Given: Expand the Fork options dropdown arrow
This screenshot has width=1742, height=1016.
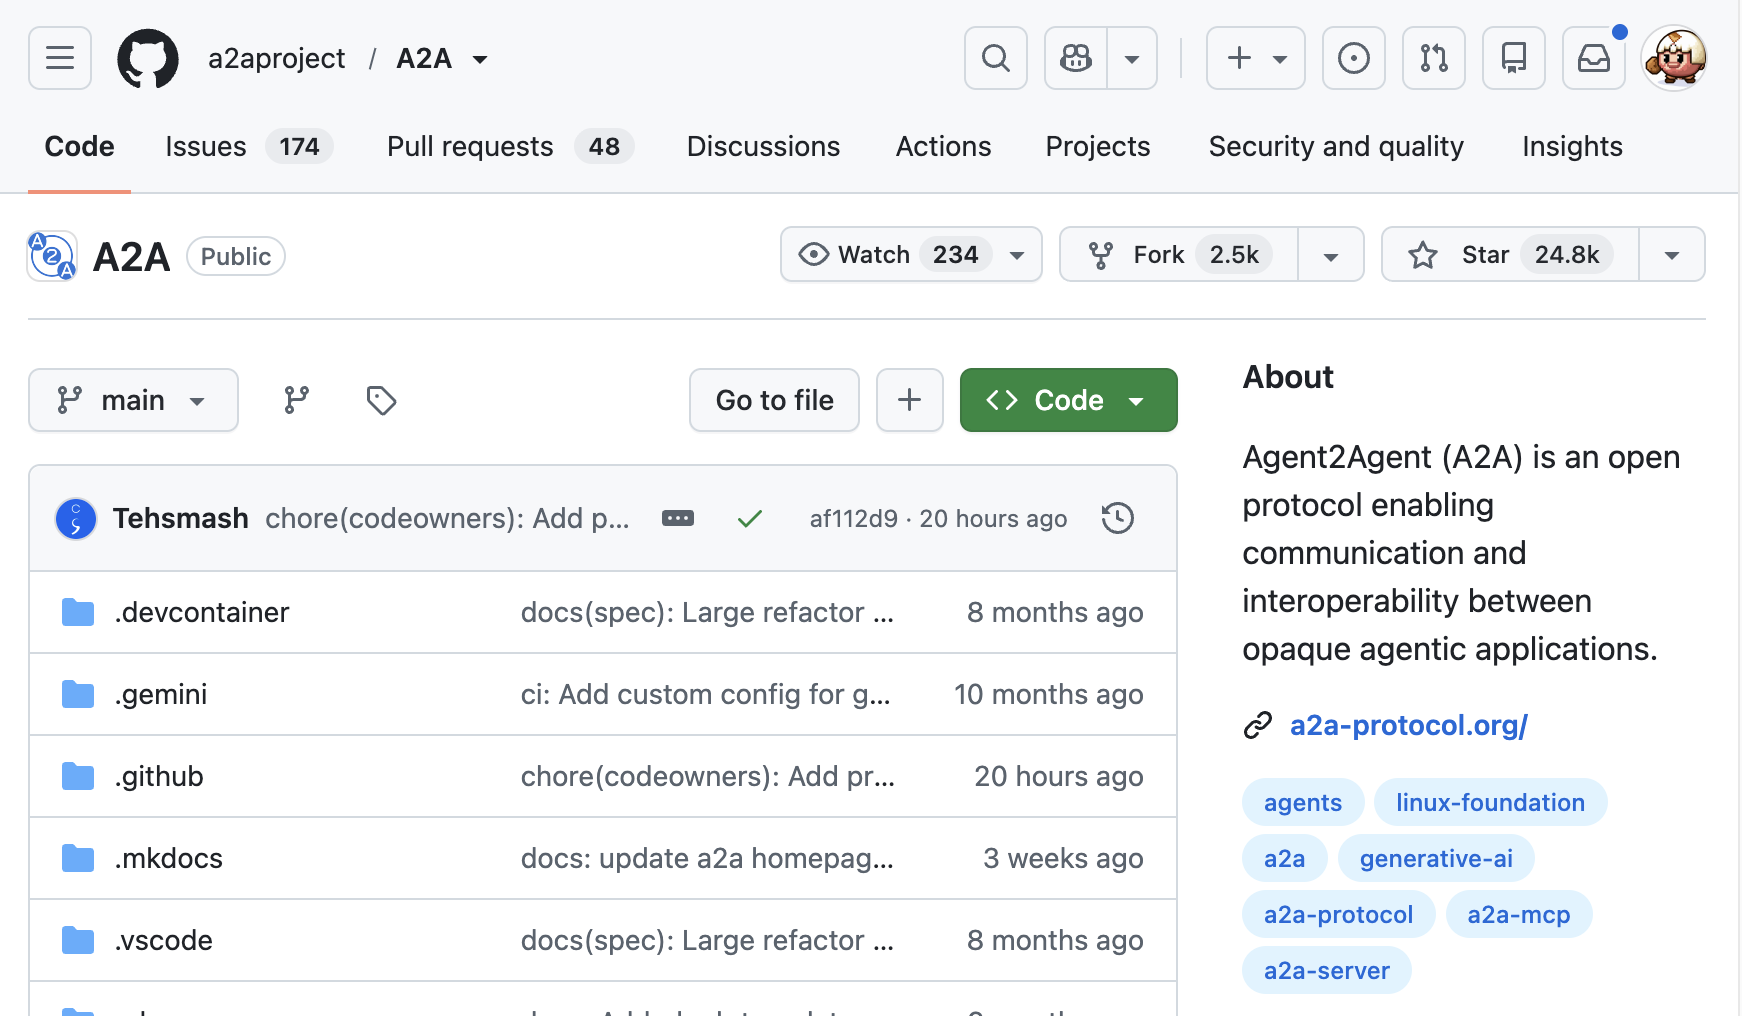Looking at the screenshot, I should [1331, 254].
